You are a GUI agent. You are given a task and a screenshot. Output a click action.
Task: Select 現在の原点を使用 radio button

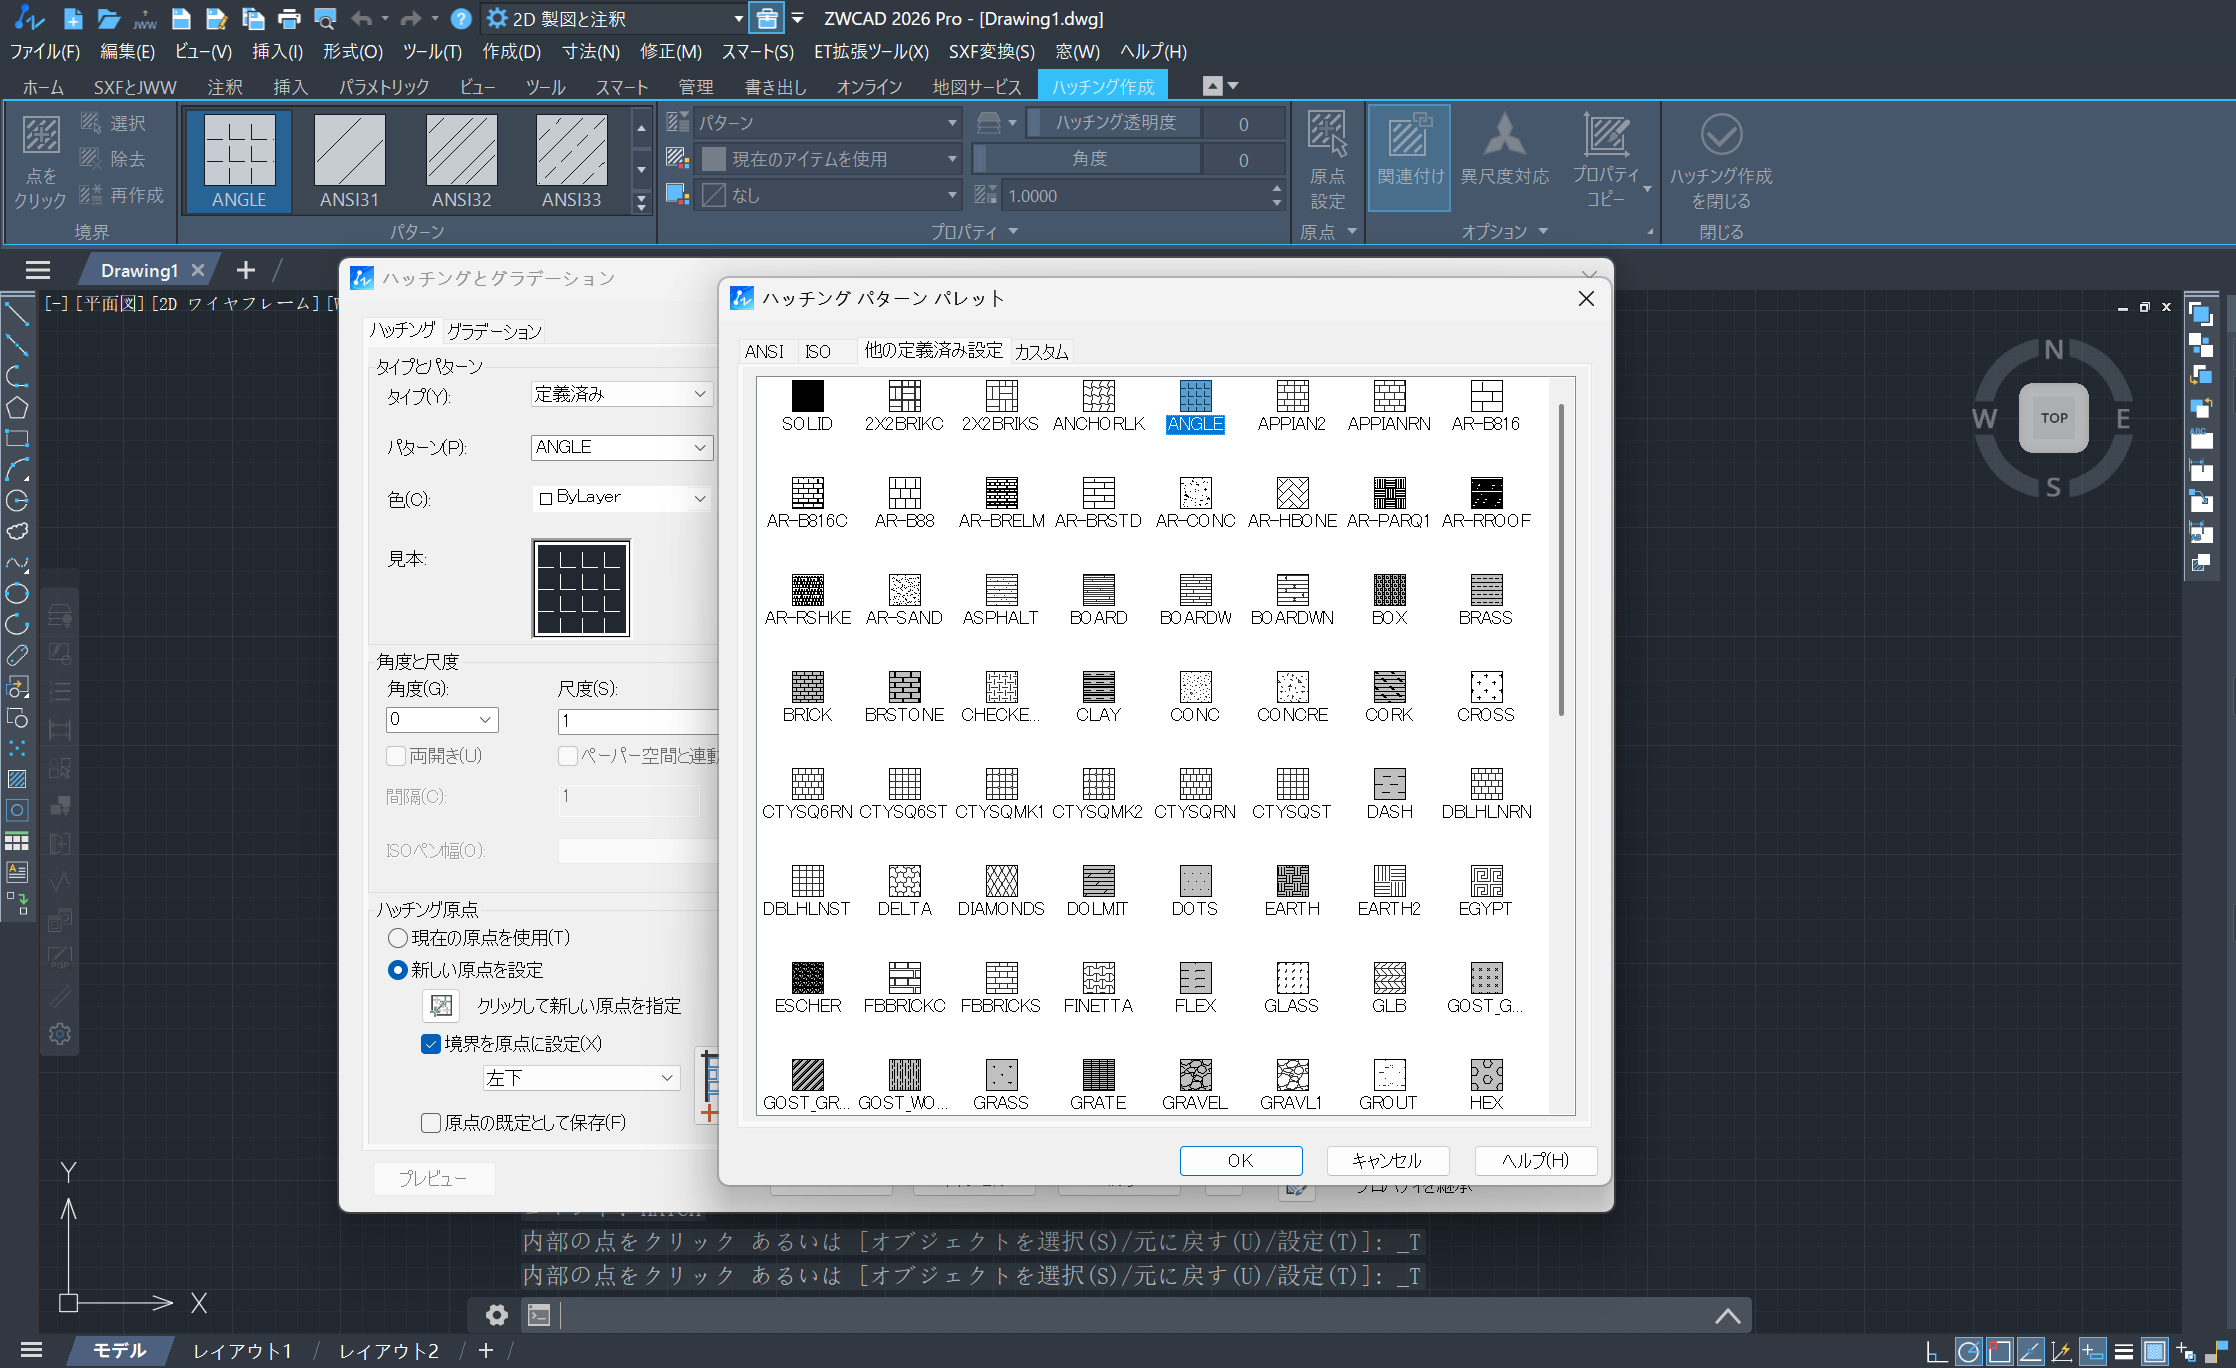coord(398,938)
